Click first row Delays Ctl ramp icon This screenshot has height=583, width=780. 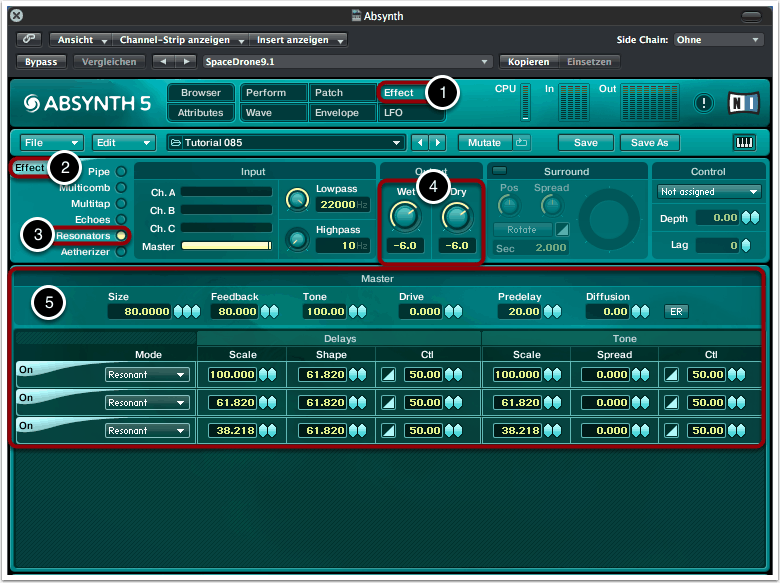tap(390, 374)
